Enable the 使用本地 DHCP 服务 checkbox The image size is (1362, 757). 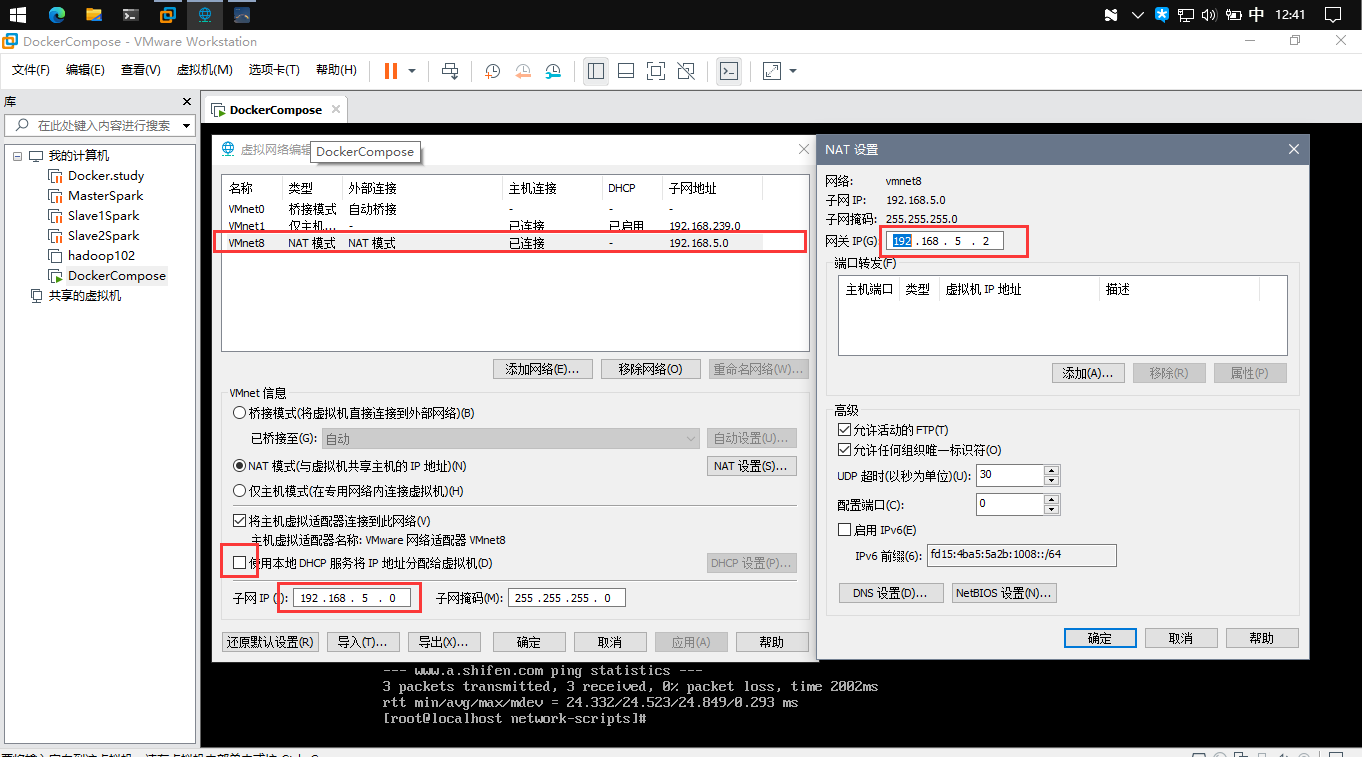point(239,563)
